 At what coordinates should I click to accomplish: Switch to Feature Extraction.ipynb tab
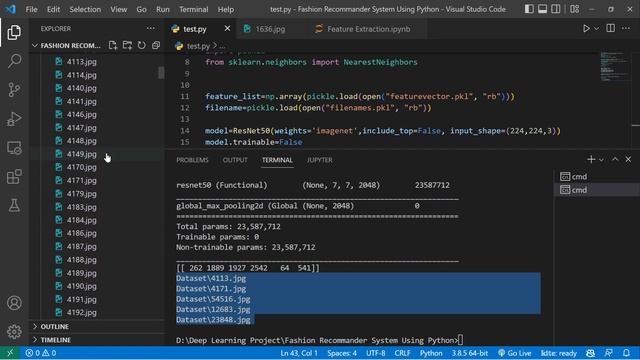coord(368,29)
